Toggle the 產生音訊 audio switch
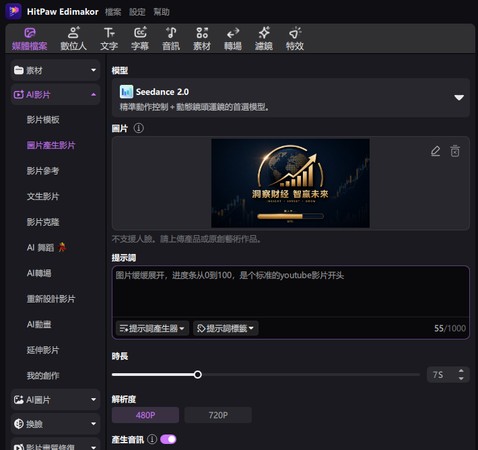The width and height of the screenshot is (478, 450). (x=168, y=439)
